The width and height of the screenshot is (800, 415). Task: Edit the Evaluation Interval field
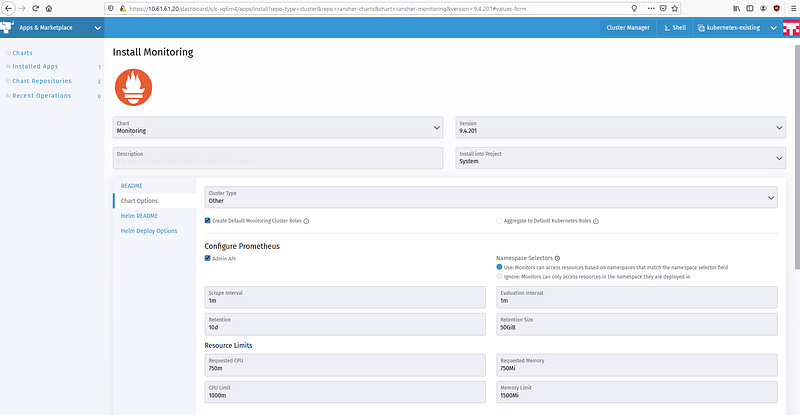pos(637,297)
